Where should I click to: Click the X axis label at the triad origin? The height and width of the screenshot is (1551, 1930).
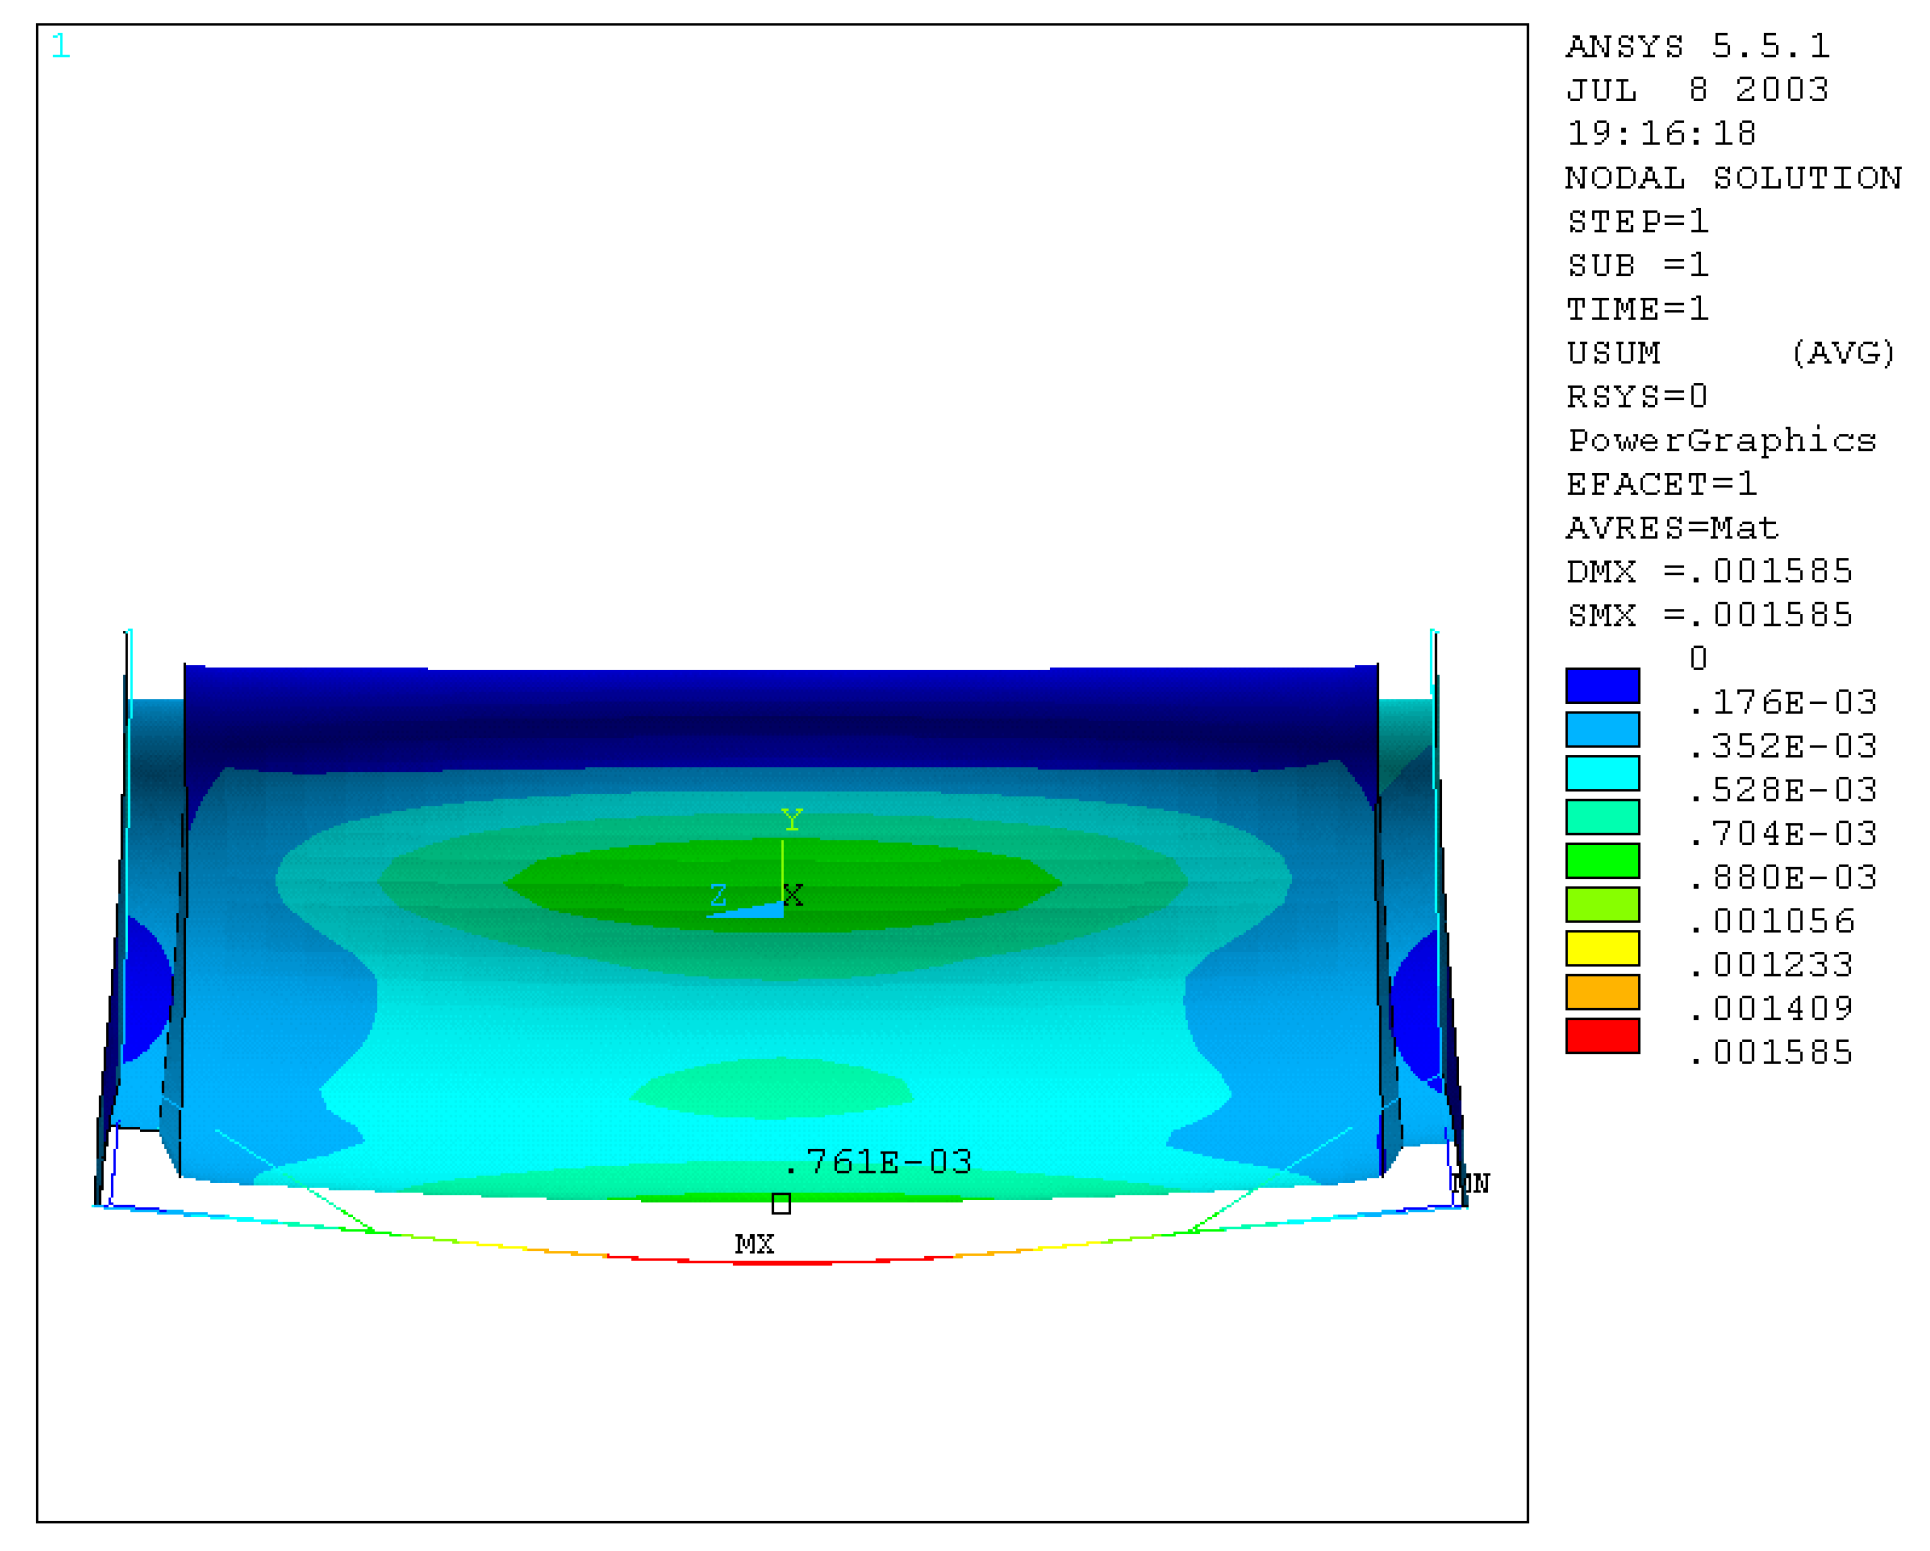[793, 895]
